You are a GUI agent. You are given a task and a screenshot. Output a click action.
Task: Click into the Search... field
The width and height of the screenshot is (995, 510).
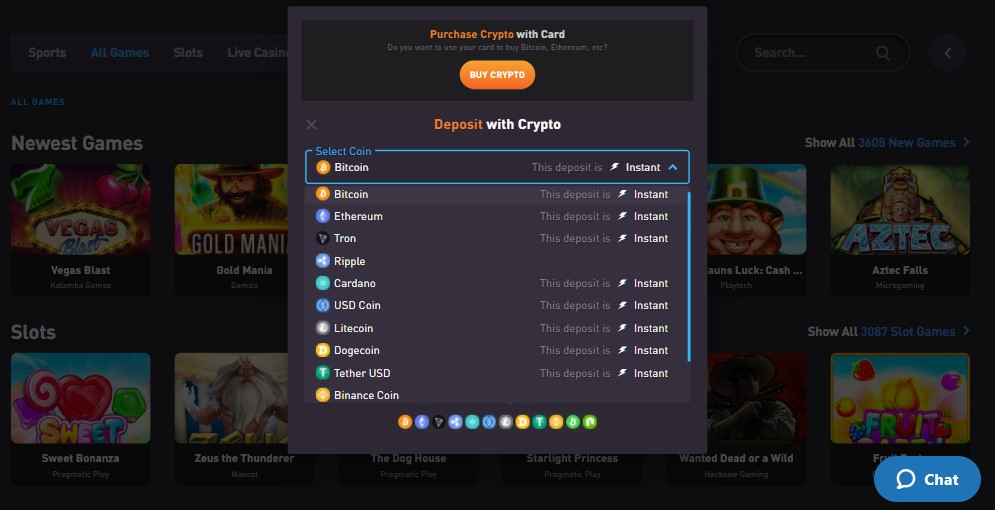click(823, 53)
